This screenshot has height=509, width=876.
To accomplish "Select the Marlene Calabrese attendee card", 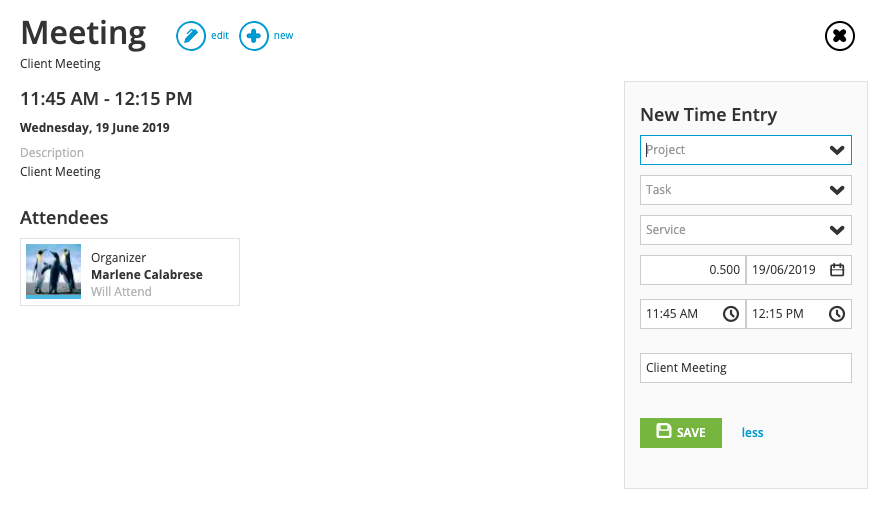I will coord(130,272).
